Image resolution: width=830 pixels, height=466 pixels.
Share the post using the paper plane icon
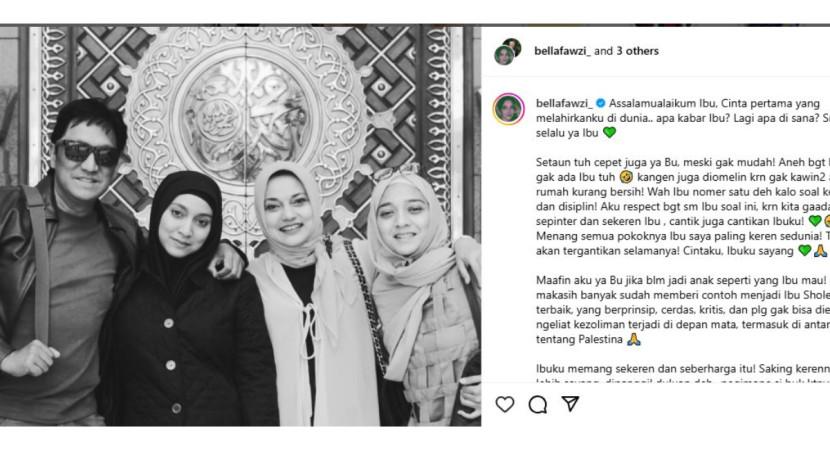pos(570,404)
